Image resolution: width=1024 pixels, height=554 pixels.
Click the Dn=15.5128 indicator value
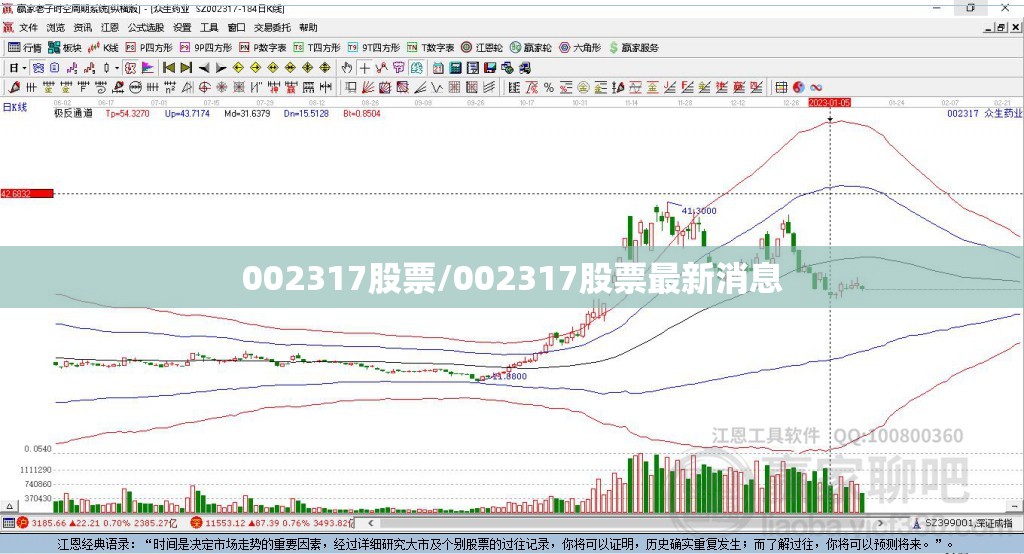coord(306,114)
